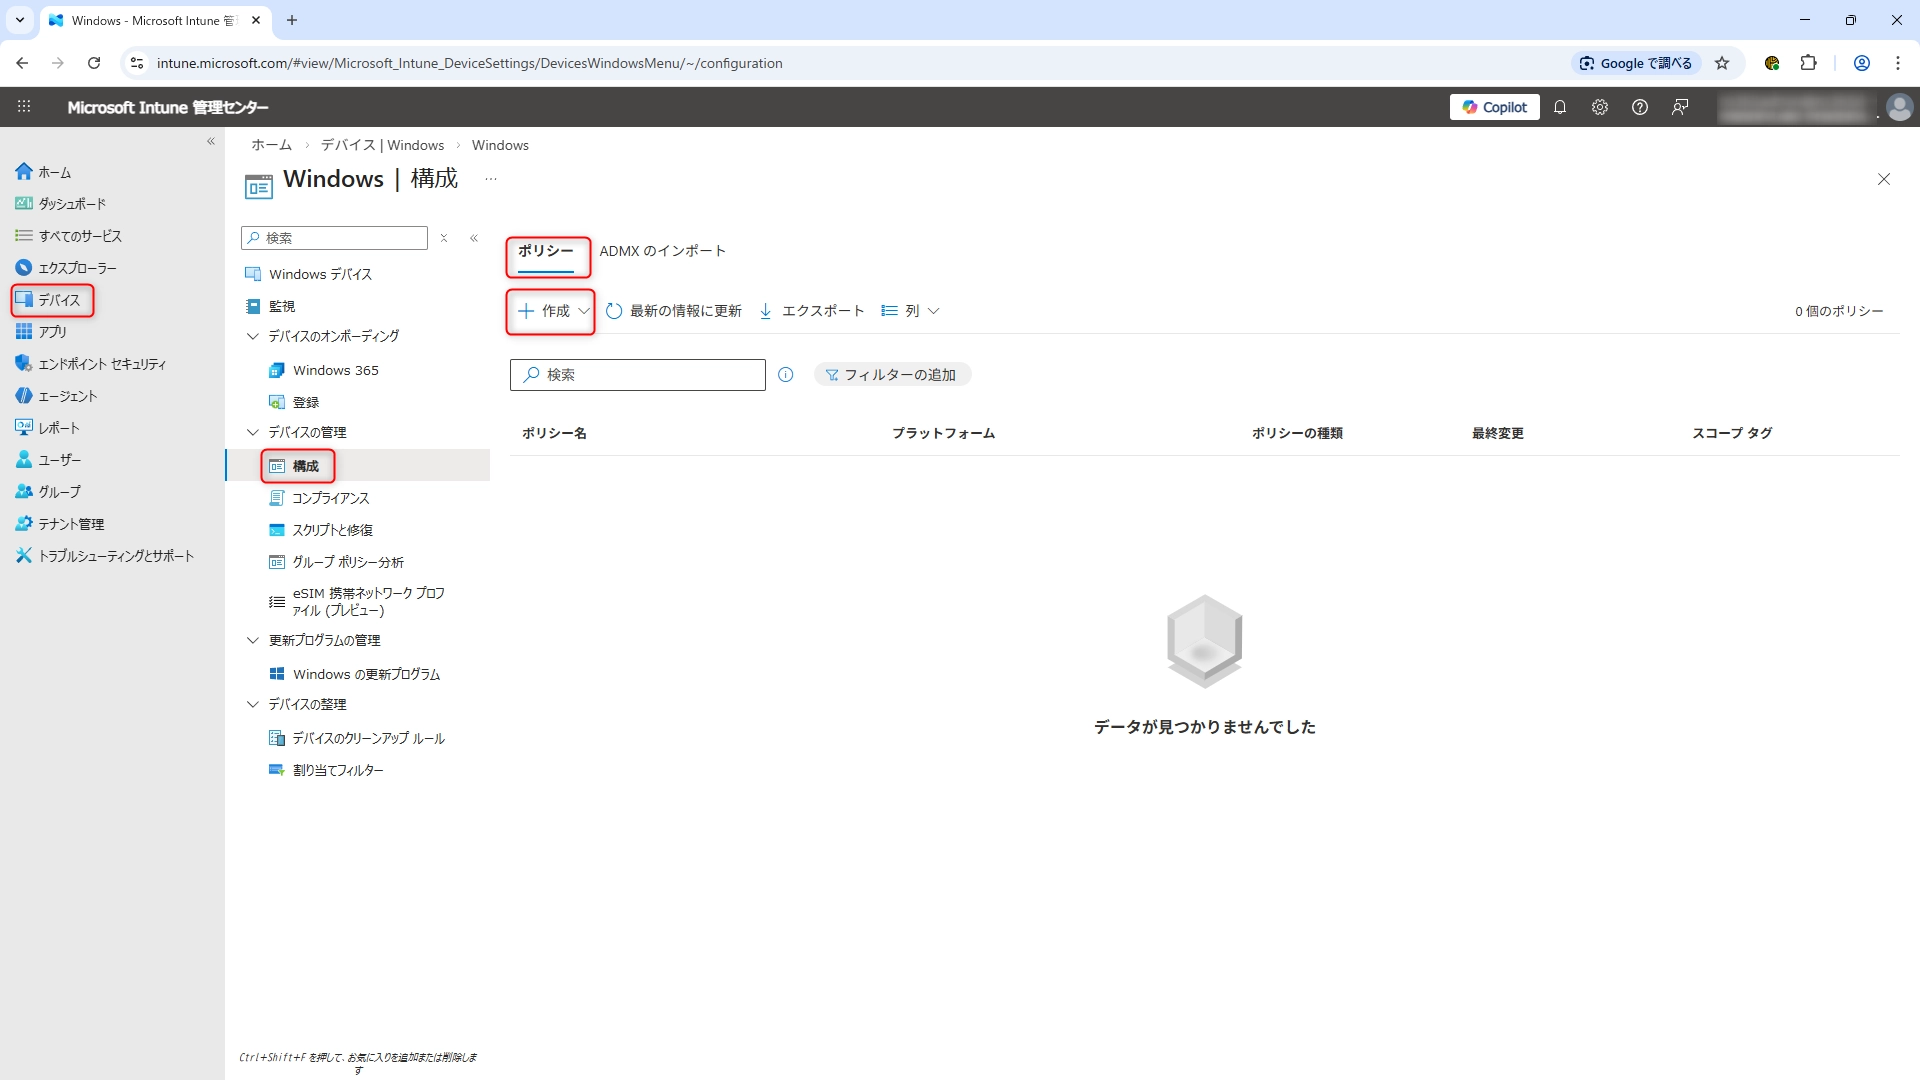Open the 列 columns dropdown
Viewport: 1920px width, 1080px height.
pos(910,311)
